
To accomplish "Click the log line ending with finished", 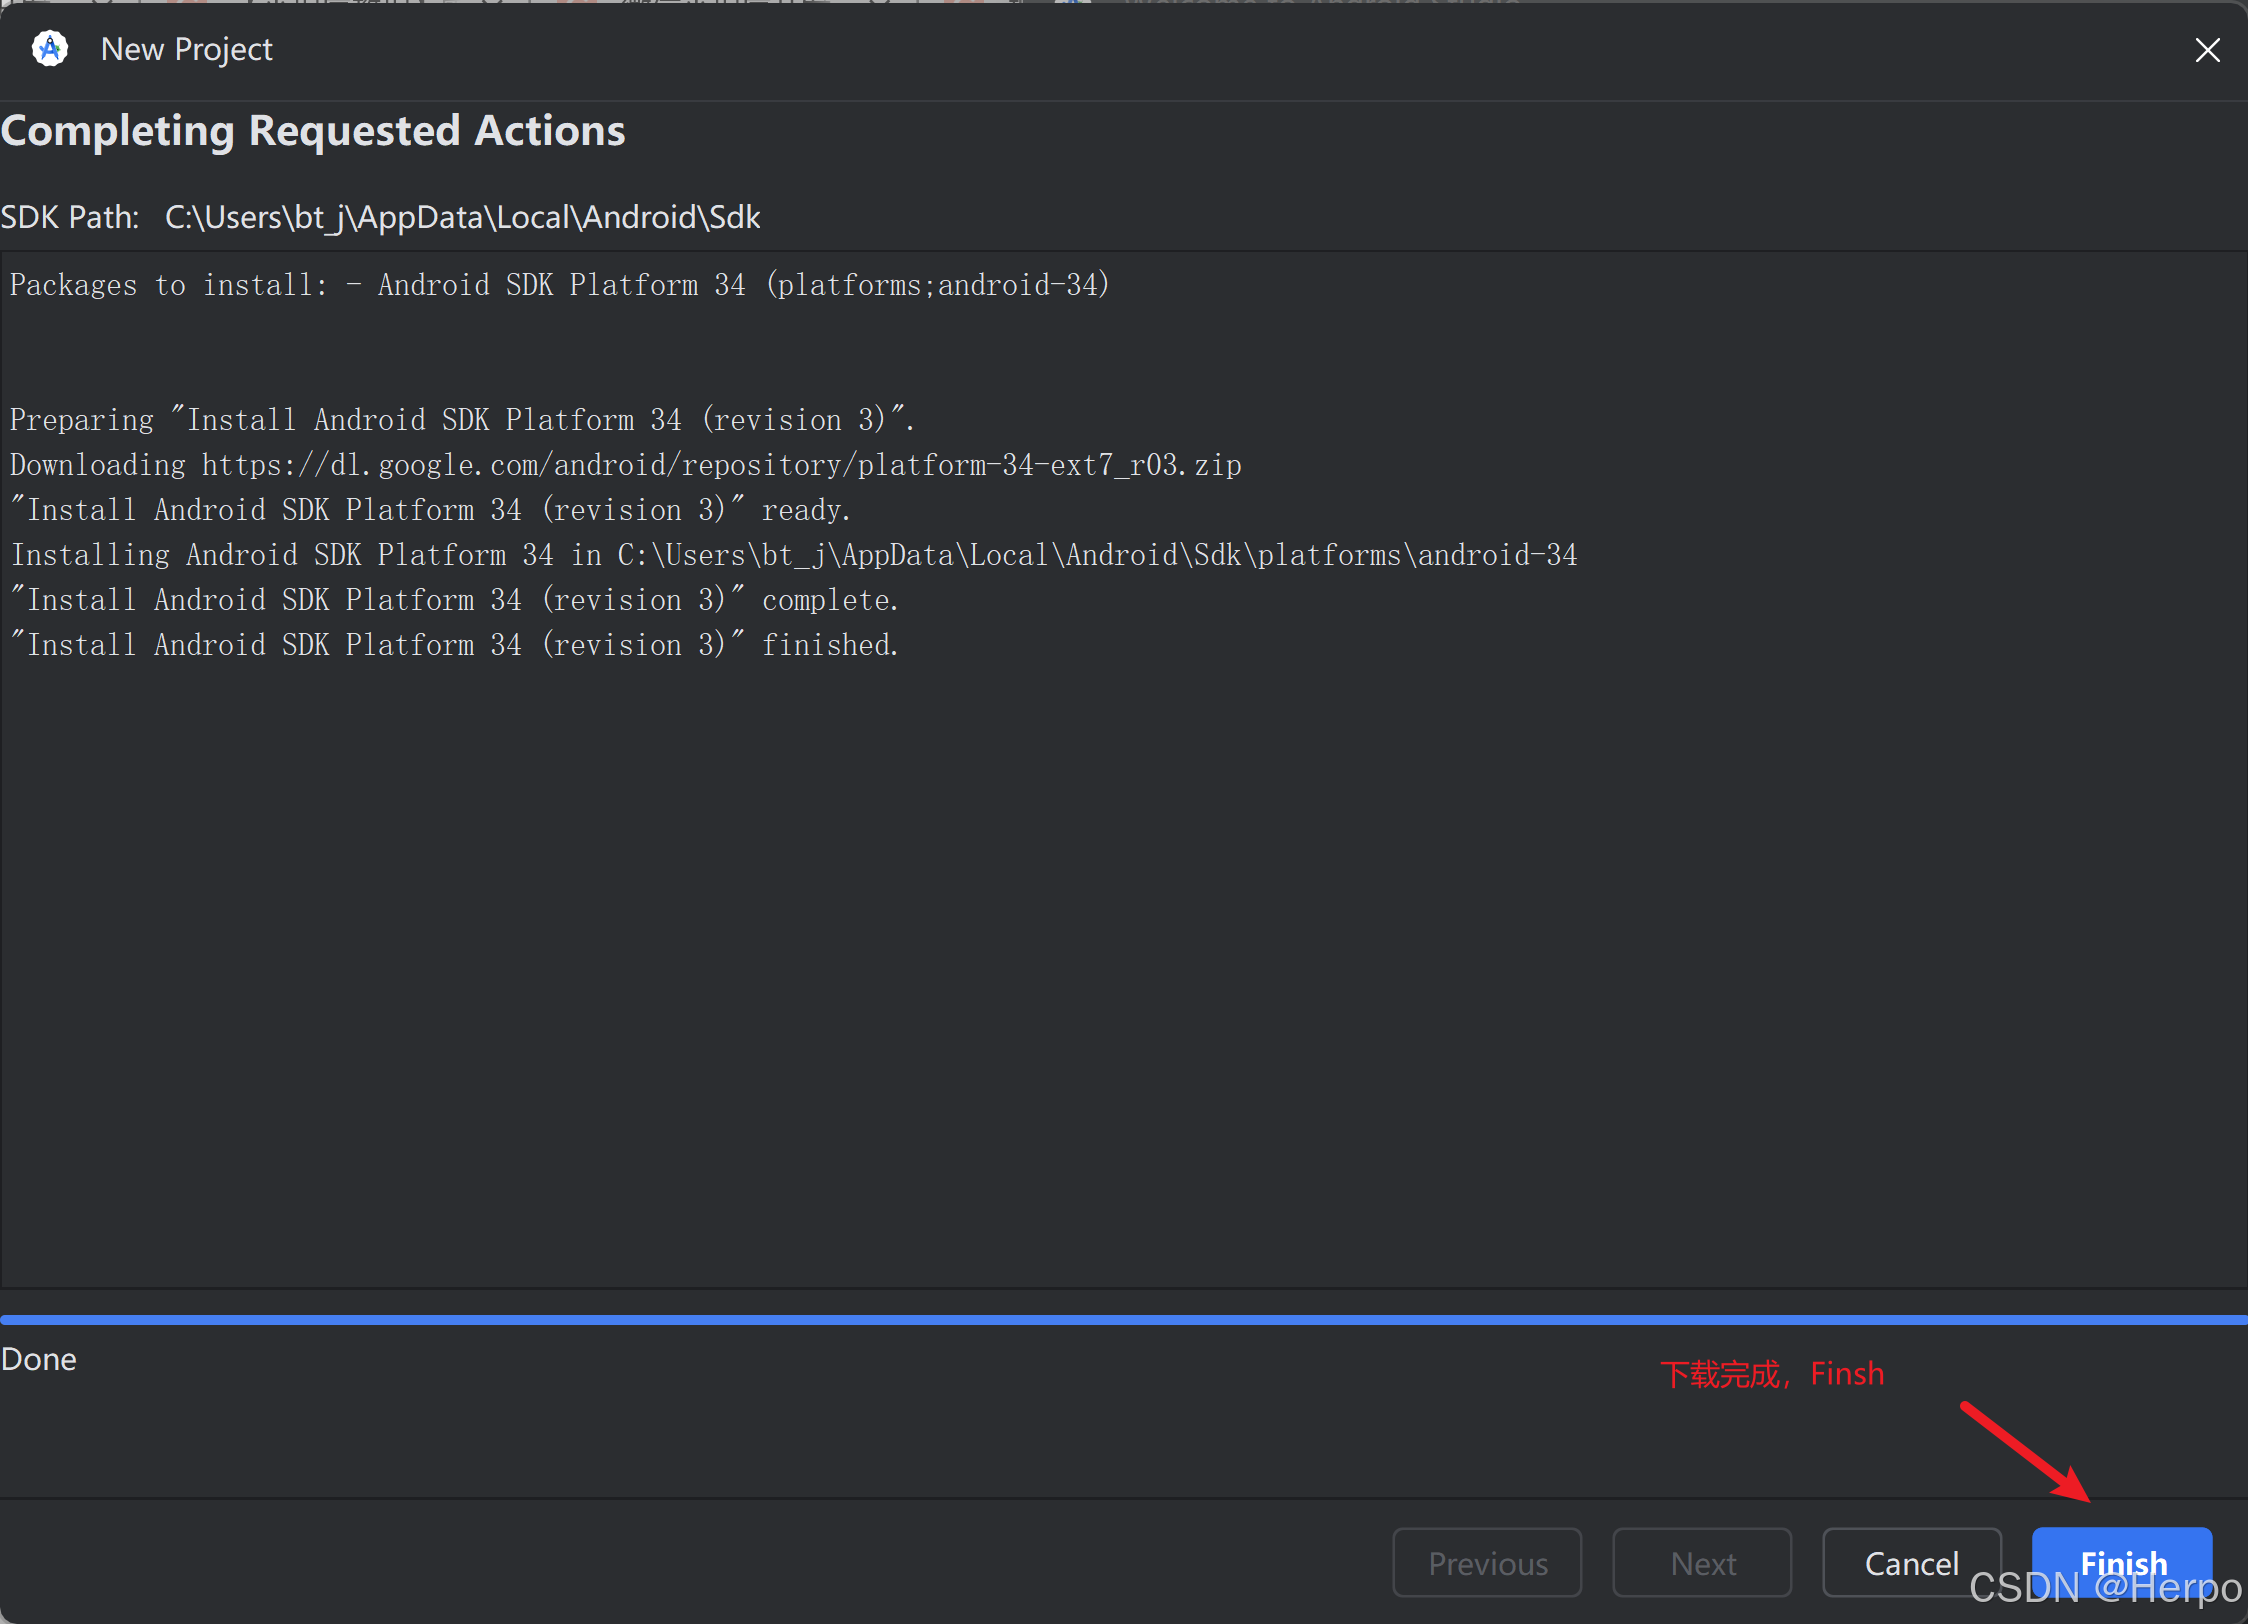I will (x=454, y=645).
